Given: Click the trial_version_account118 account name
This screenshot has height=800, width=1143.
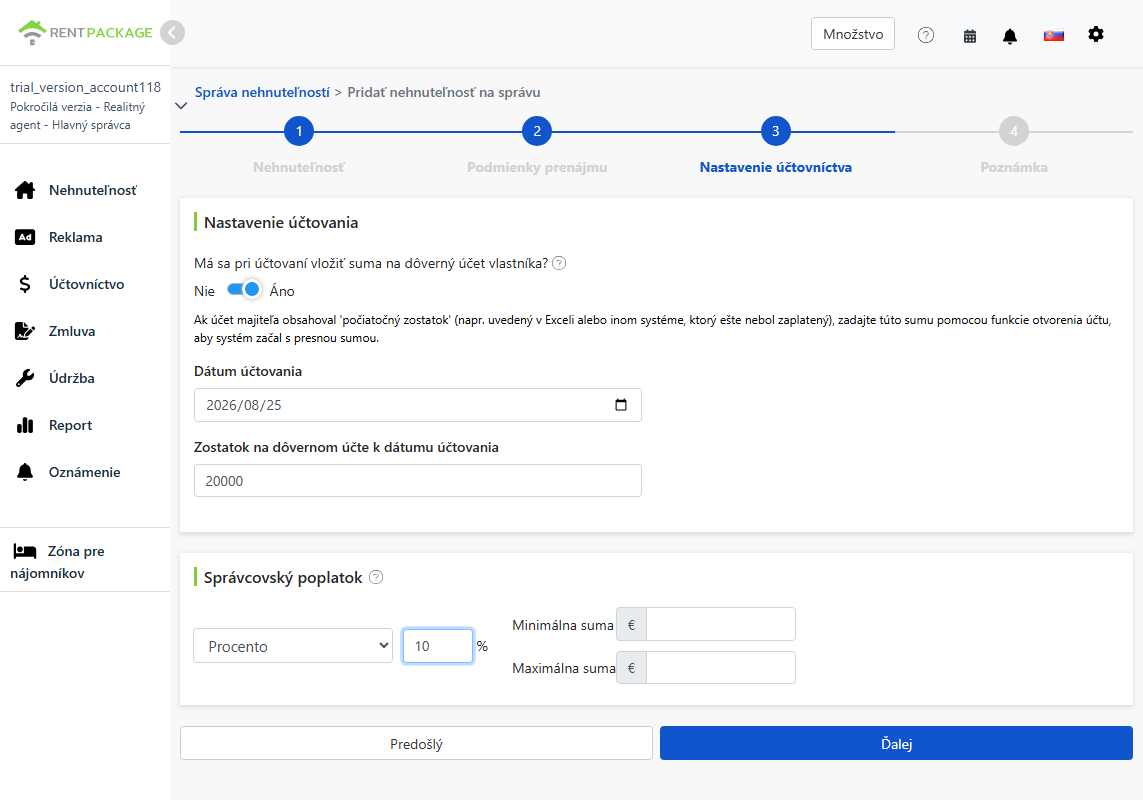Looking at the screenshot, I should click(x=85, y=88).
